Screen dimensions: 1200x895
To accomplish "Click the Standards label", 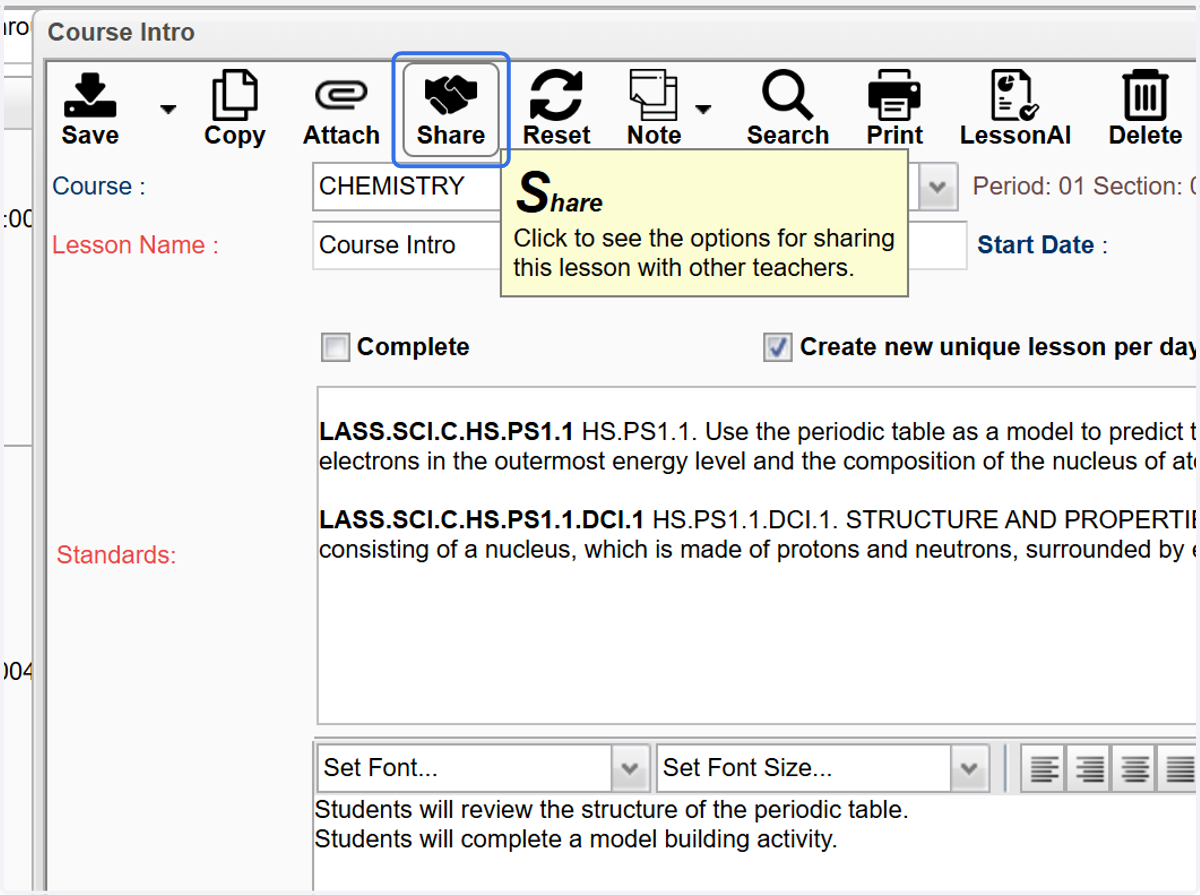I will (x=116, y=555).
